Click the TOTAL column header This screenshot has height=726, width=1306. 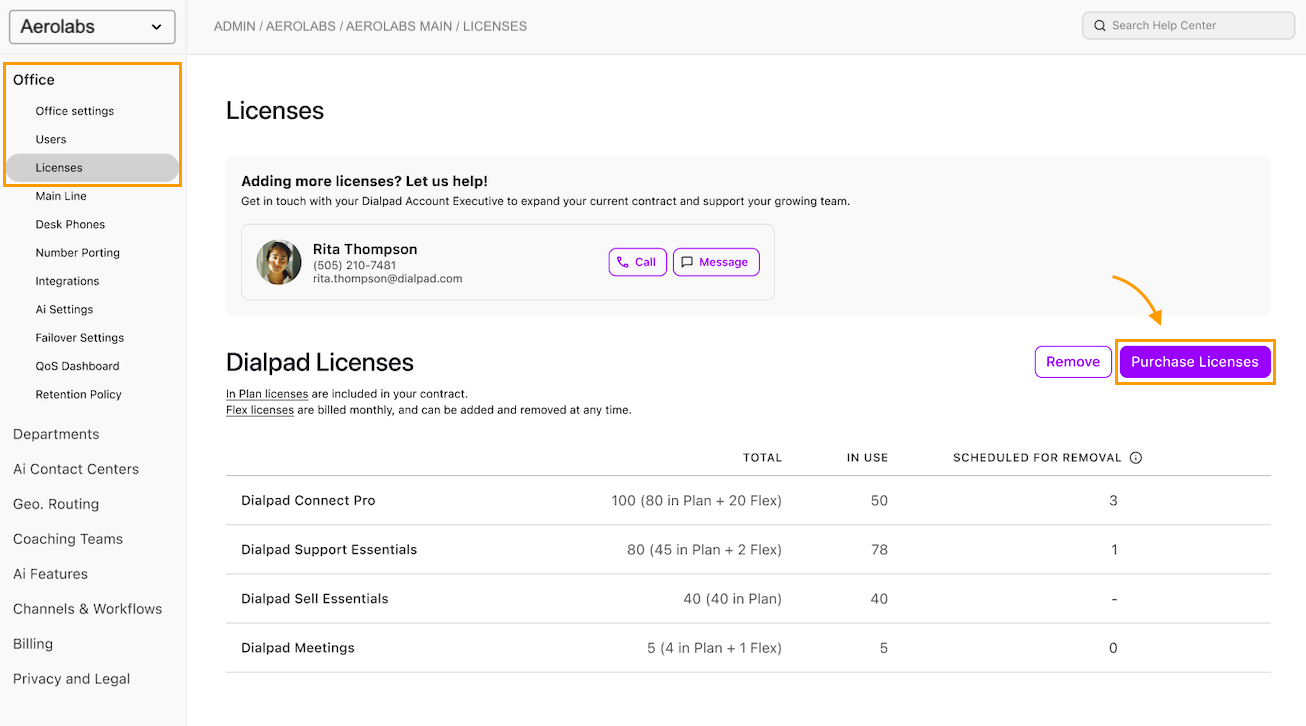(x=762, y=458)
